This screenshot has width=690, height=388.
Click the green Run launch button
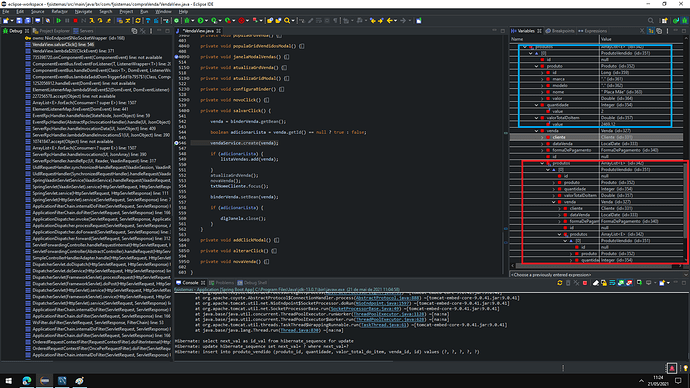pyautogui.click(x=201, y=21)
